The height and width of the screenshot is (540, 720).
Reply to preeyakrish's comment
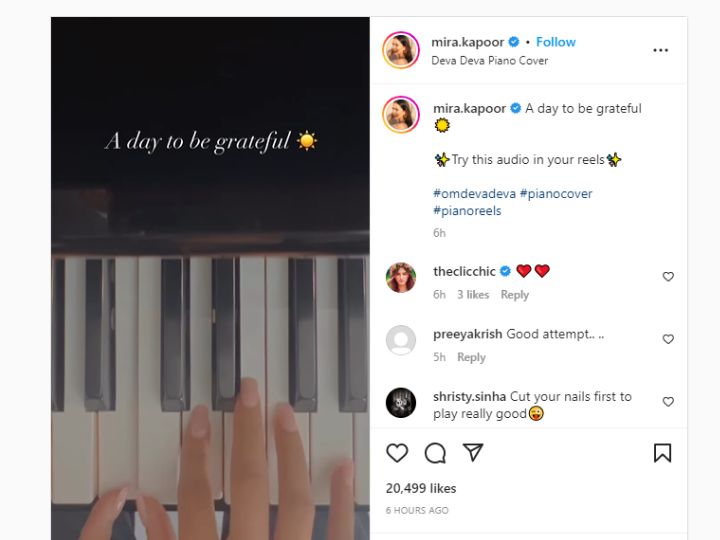point(471,357)
